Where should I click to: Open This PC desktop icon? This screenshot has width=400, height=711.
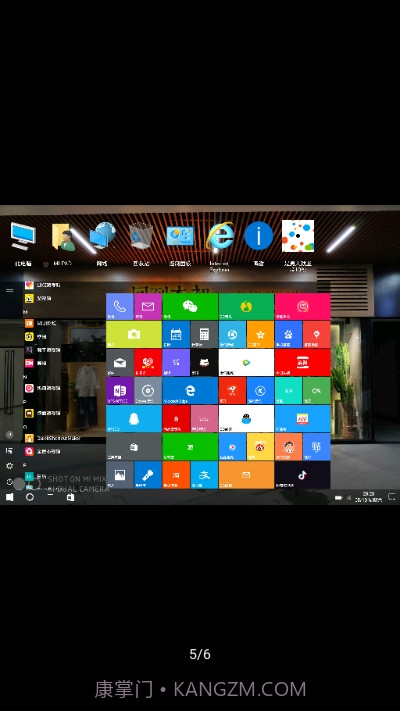(23, 243)
